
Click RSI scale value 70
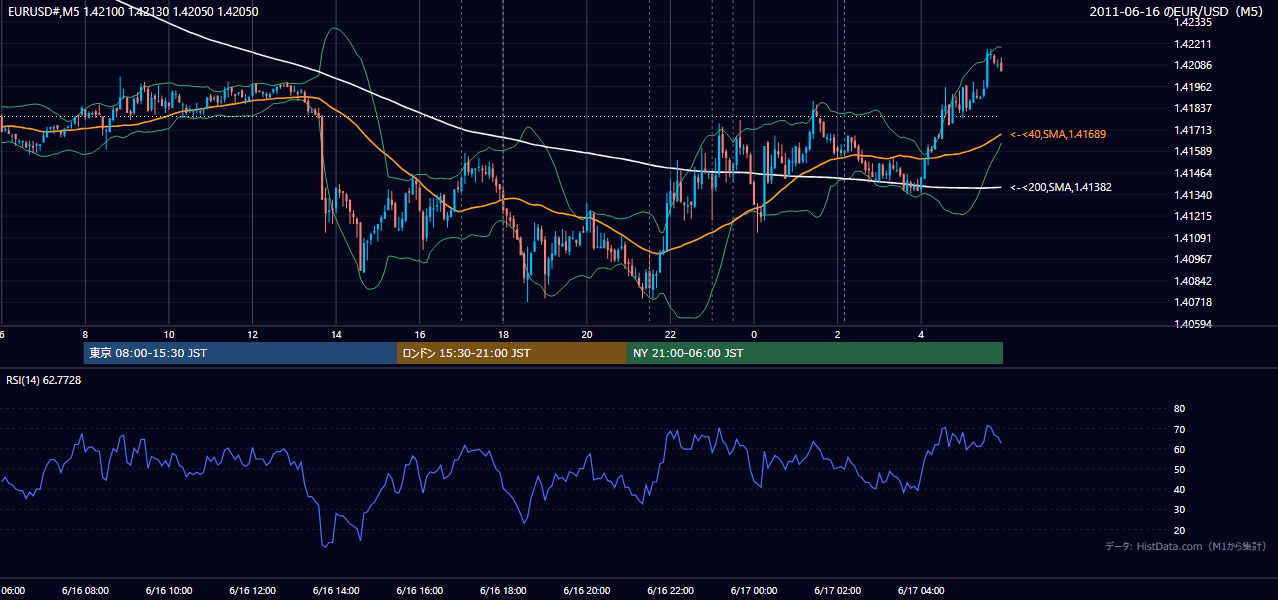click(x=1179, y=429)
